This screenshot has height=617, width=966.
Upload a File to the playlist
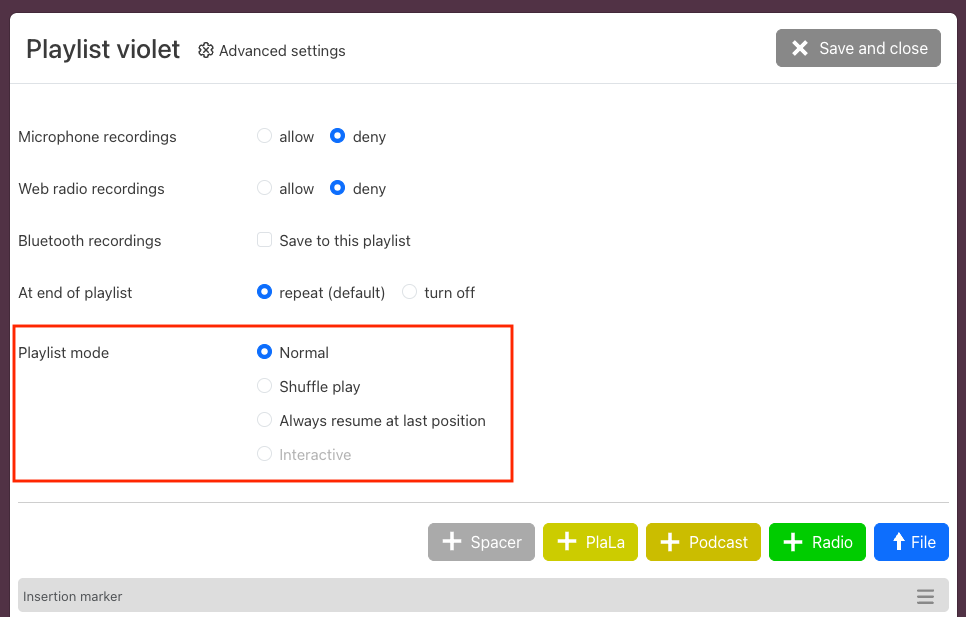point(910,542)
